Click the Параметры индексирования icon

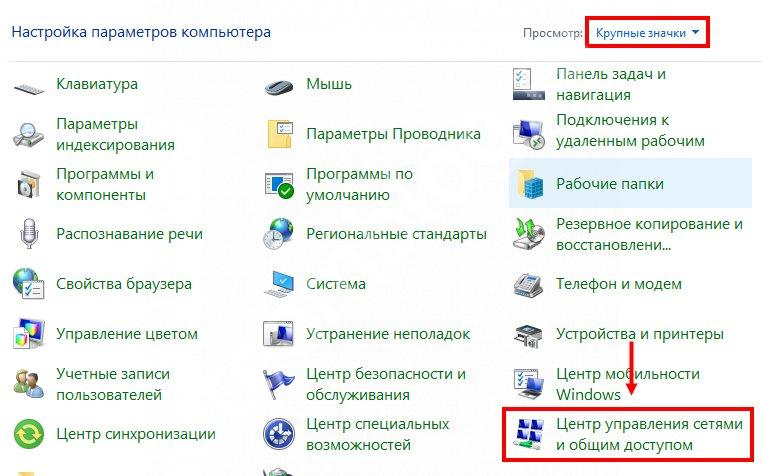pyautogui.click(x=29, y=135)
